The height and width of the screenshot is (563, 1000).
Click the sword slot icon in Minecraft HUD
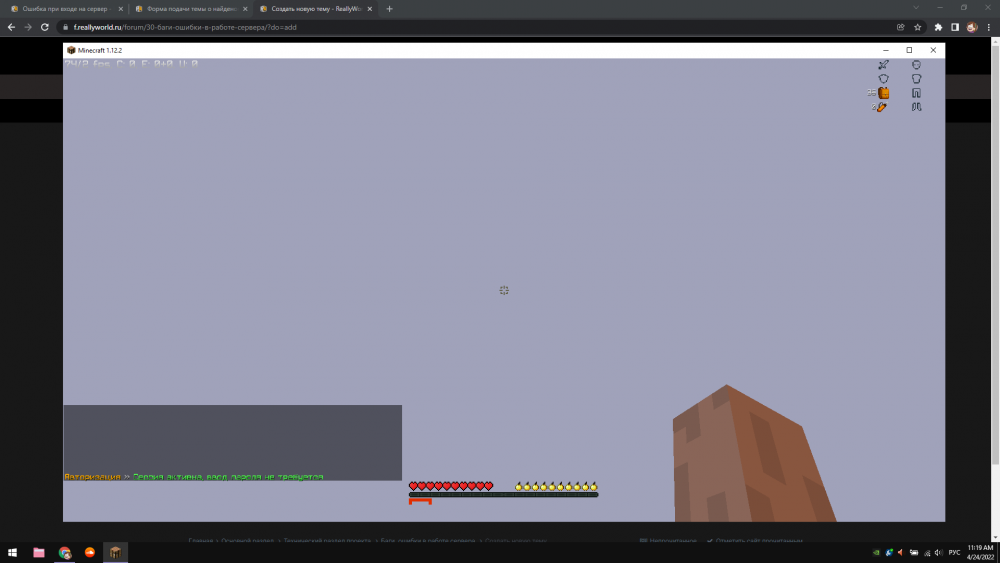click(x=883, y=64)
